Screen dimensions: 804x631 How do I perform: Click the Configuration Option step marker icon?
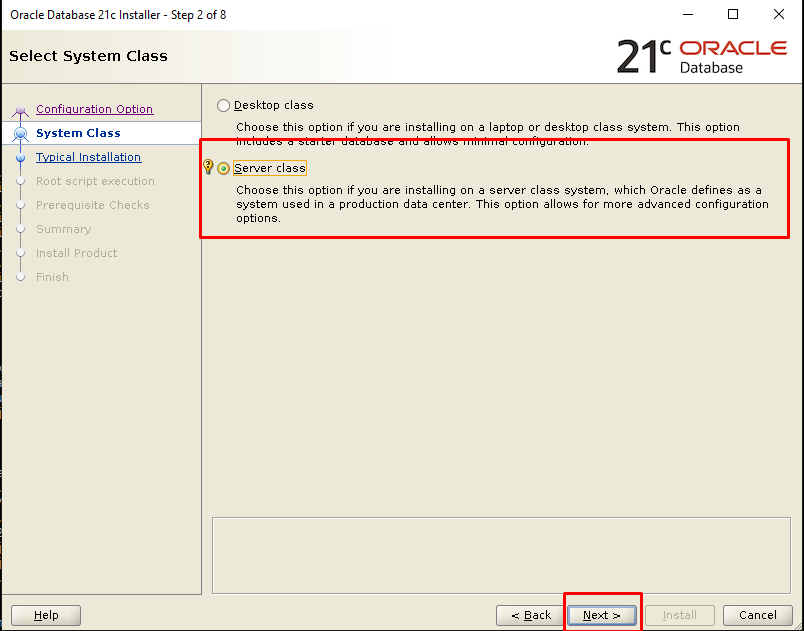21,110
